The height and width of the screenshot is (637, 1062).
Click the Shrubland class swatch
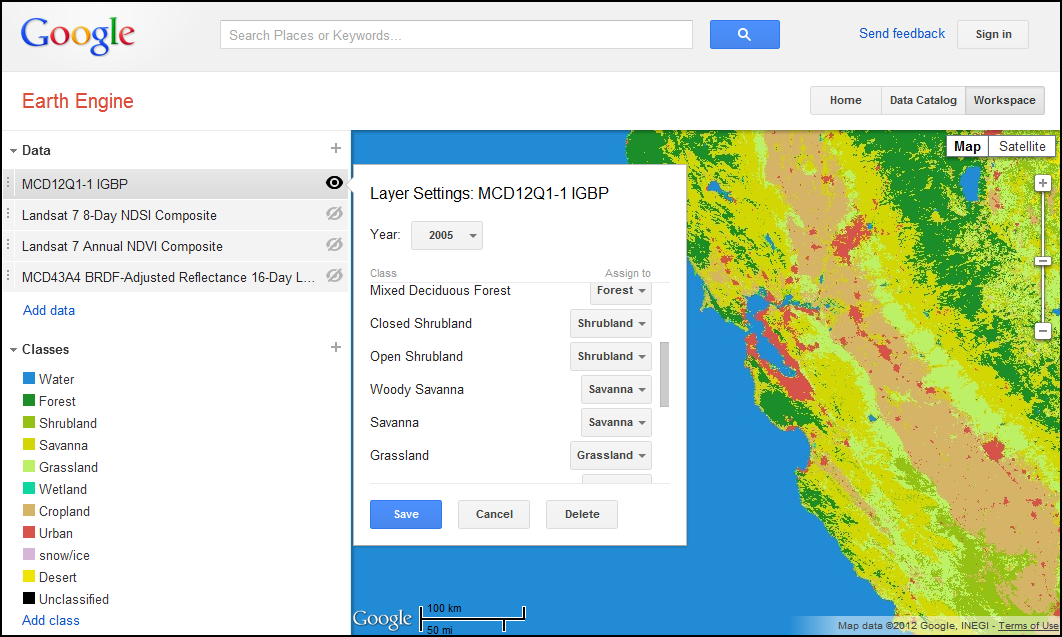pos(28,422)
